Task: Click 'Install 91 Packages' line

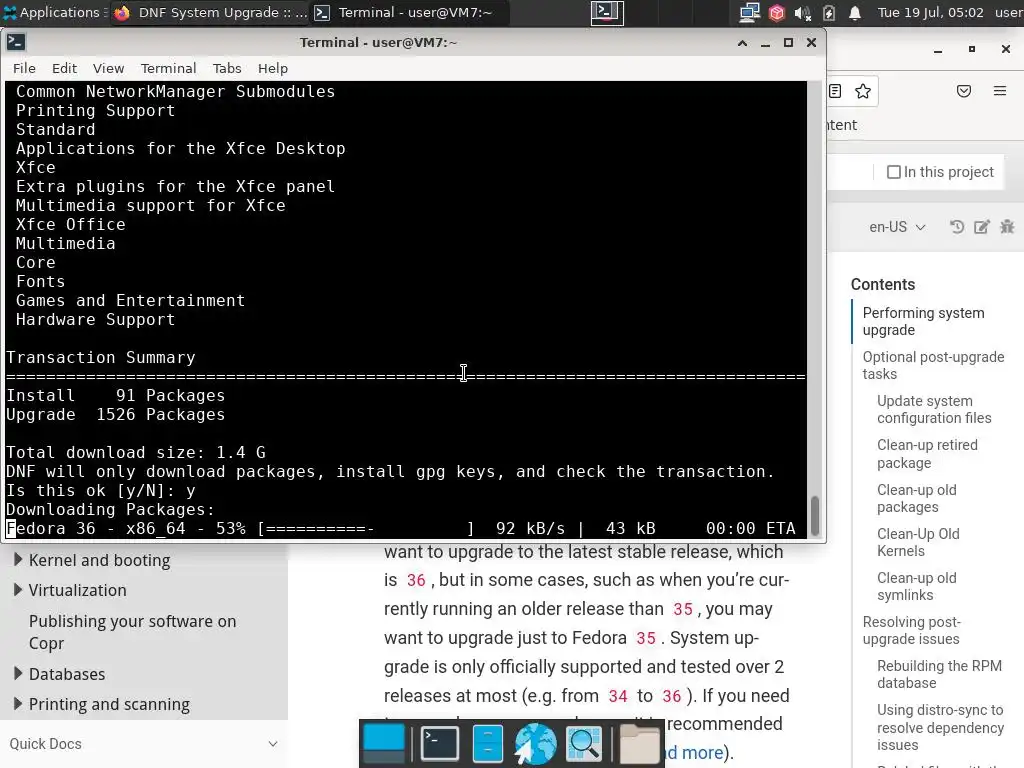Action: 116,396
